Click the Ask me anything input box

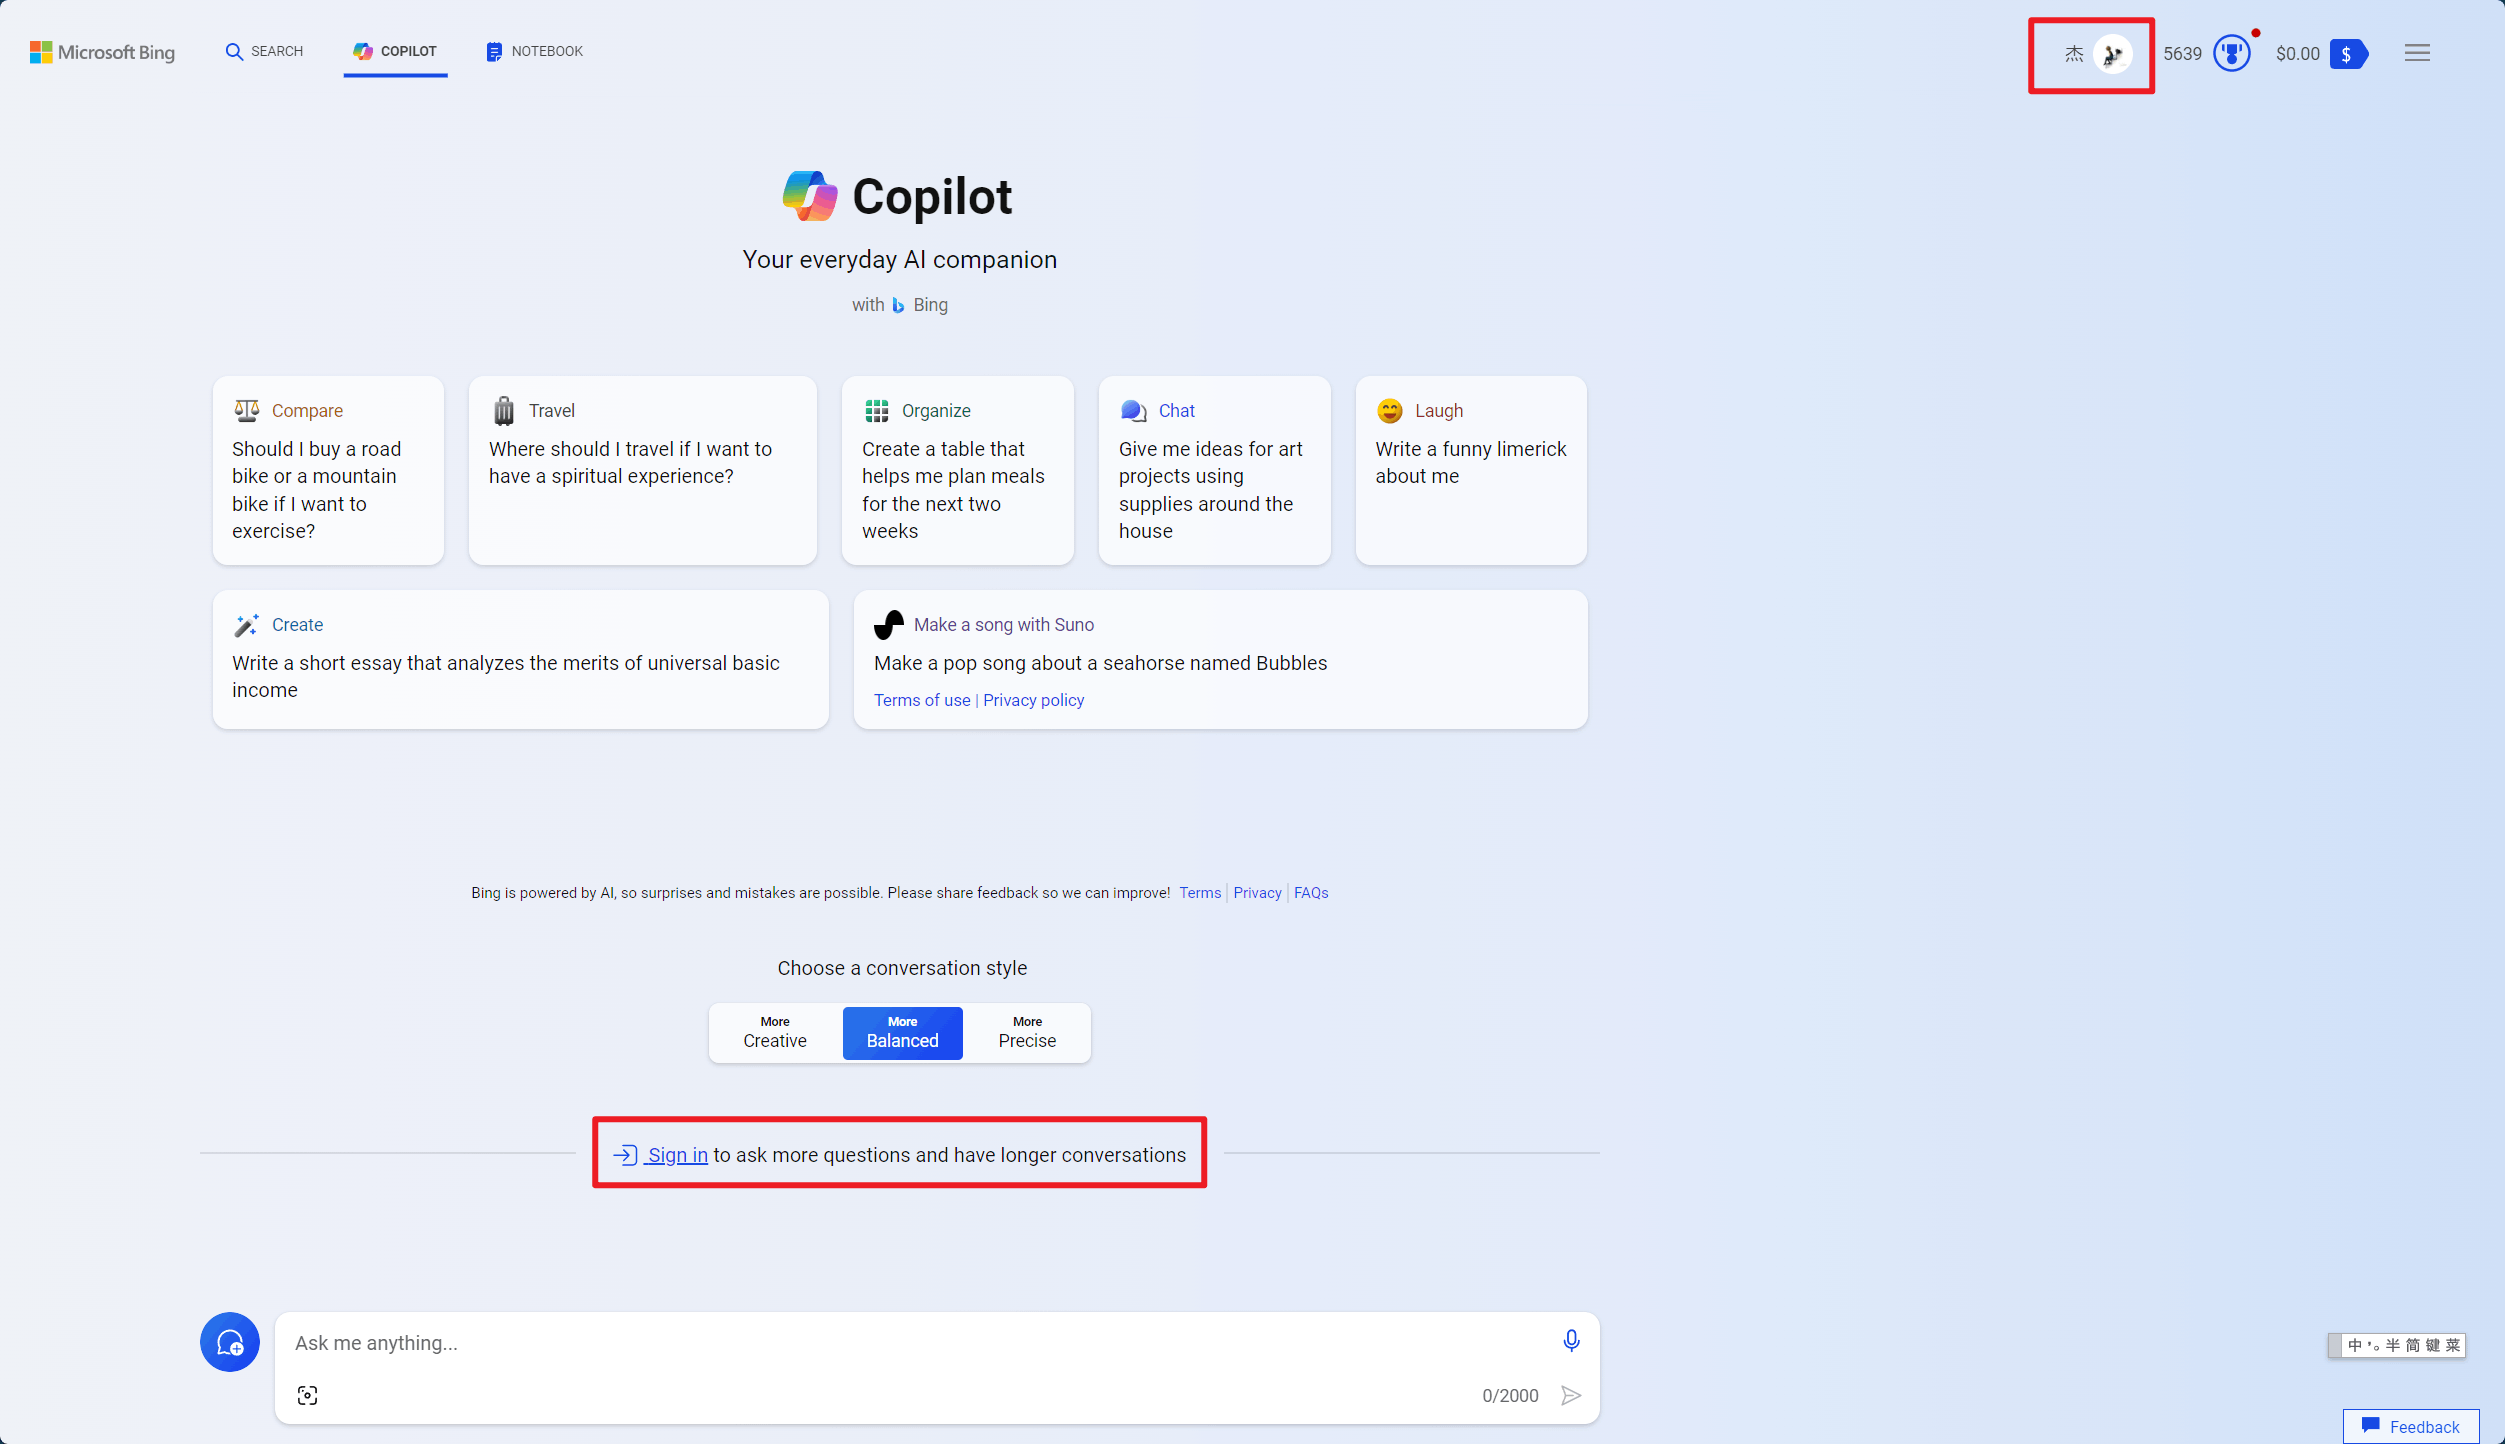(x=900, y=1342)
